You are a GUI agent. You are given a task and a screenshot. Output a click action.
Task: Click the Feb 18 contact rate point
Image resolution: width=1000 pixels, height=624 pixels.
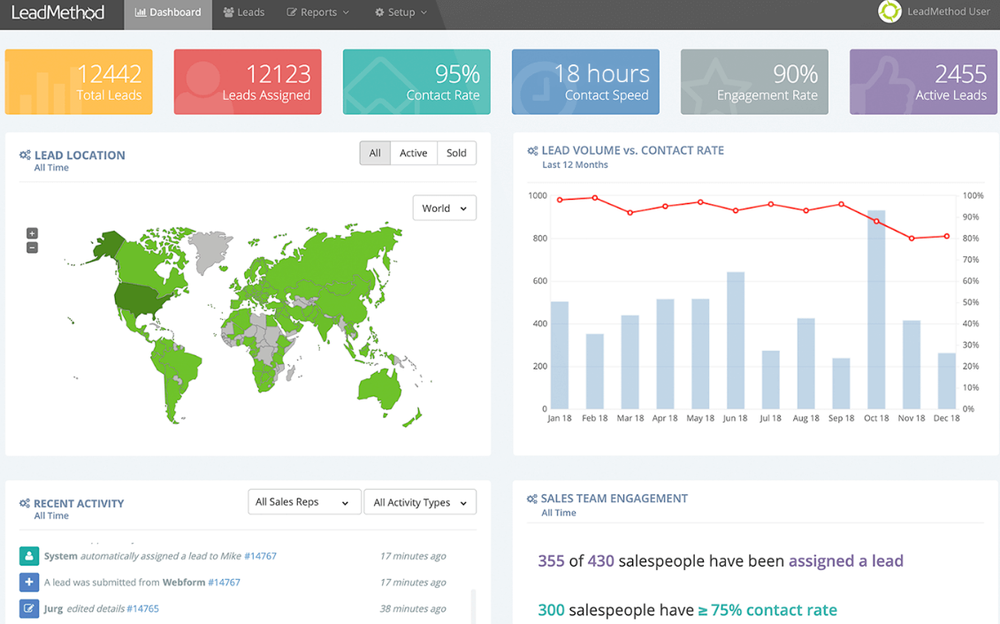(x=595, y=198)
